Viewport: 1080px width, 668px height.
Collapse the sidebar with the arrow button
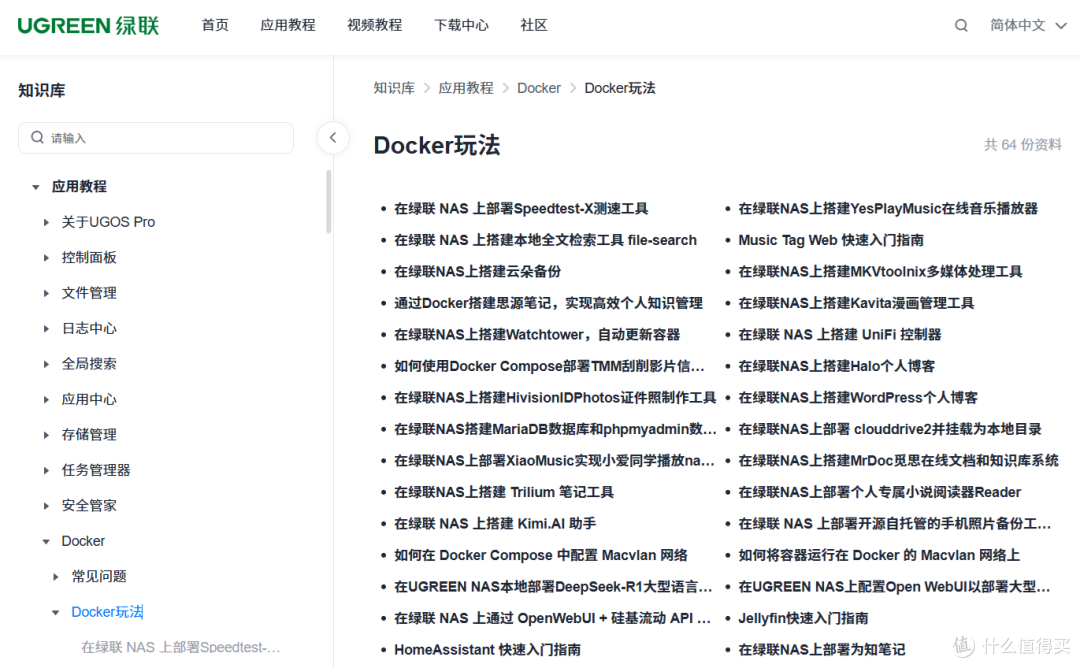click(333, 138)
